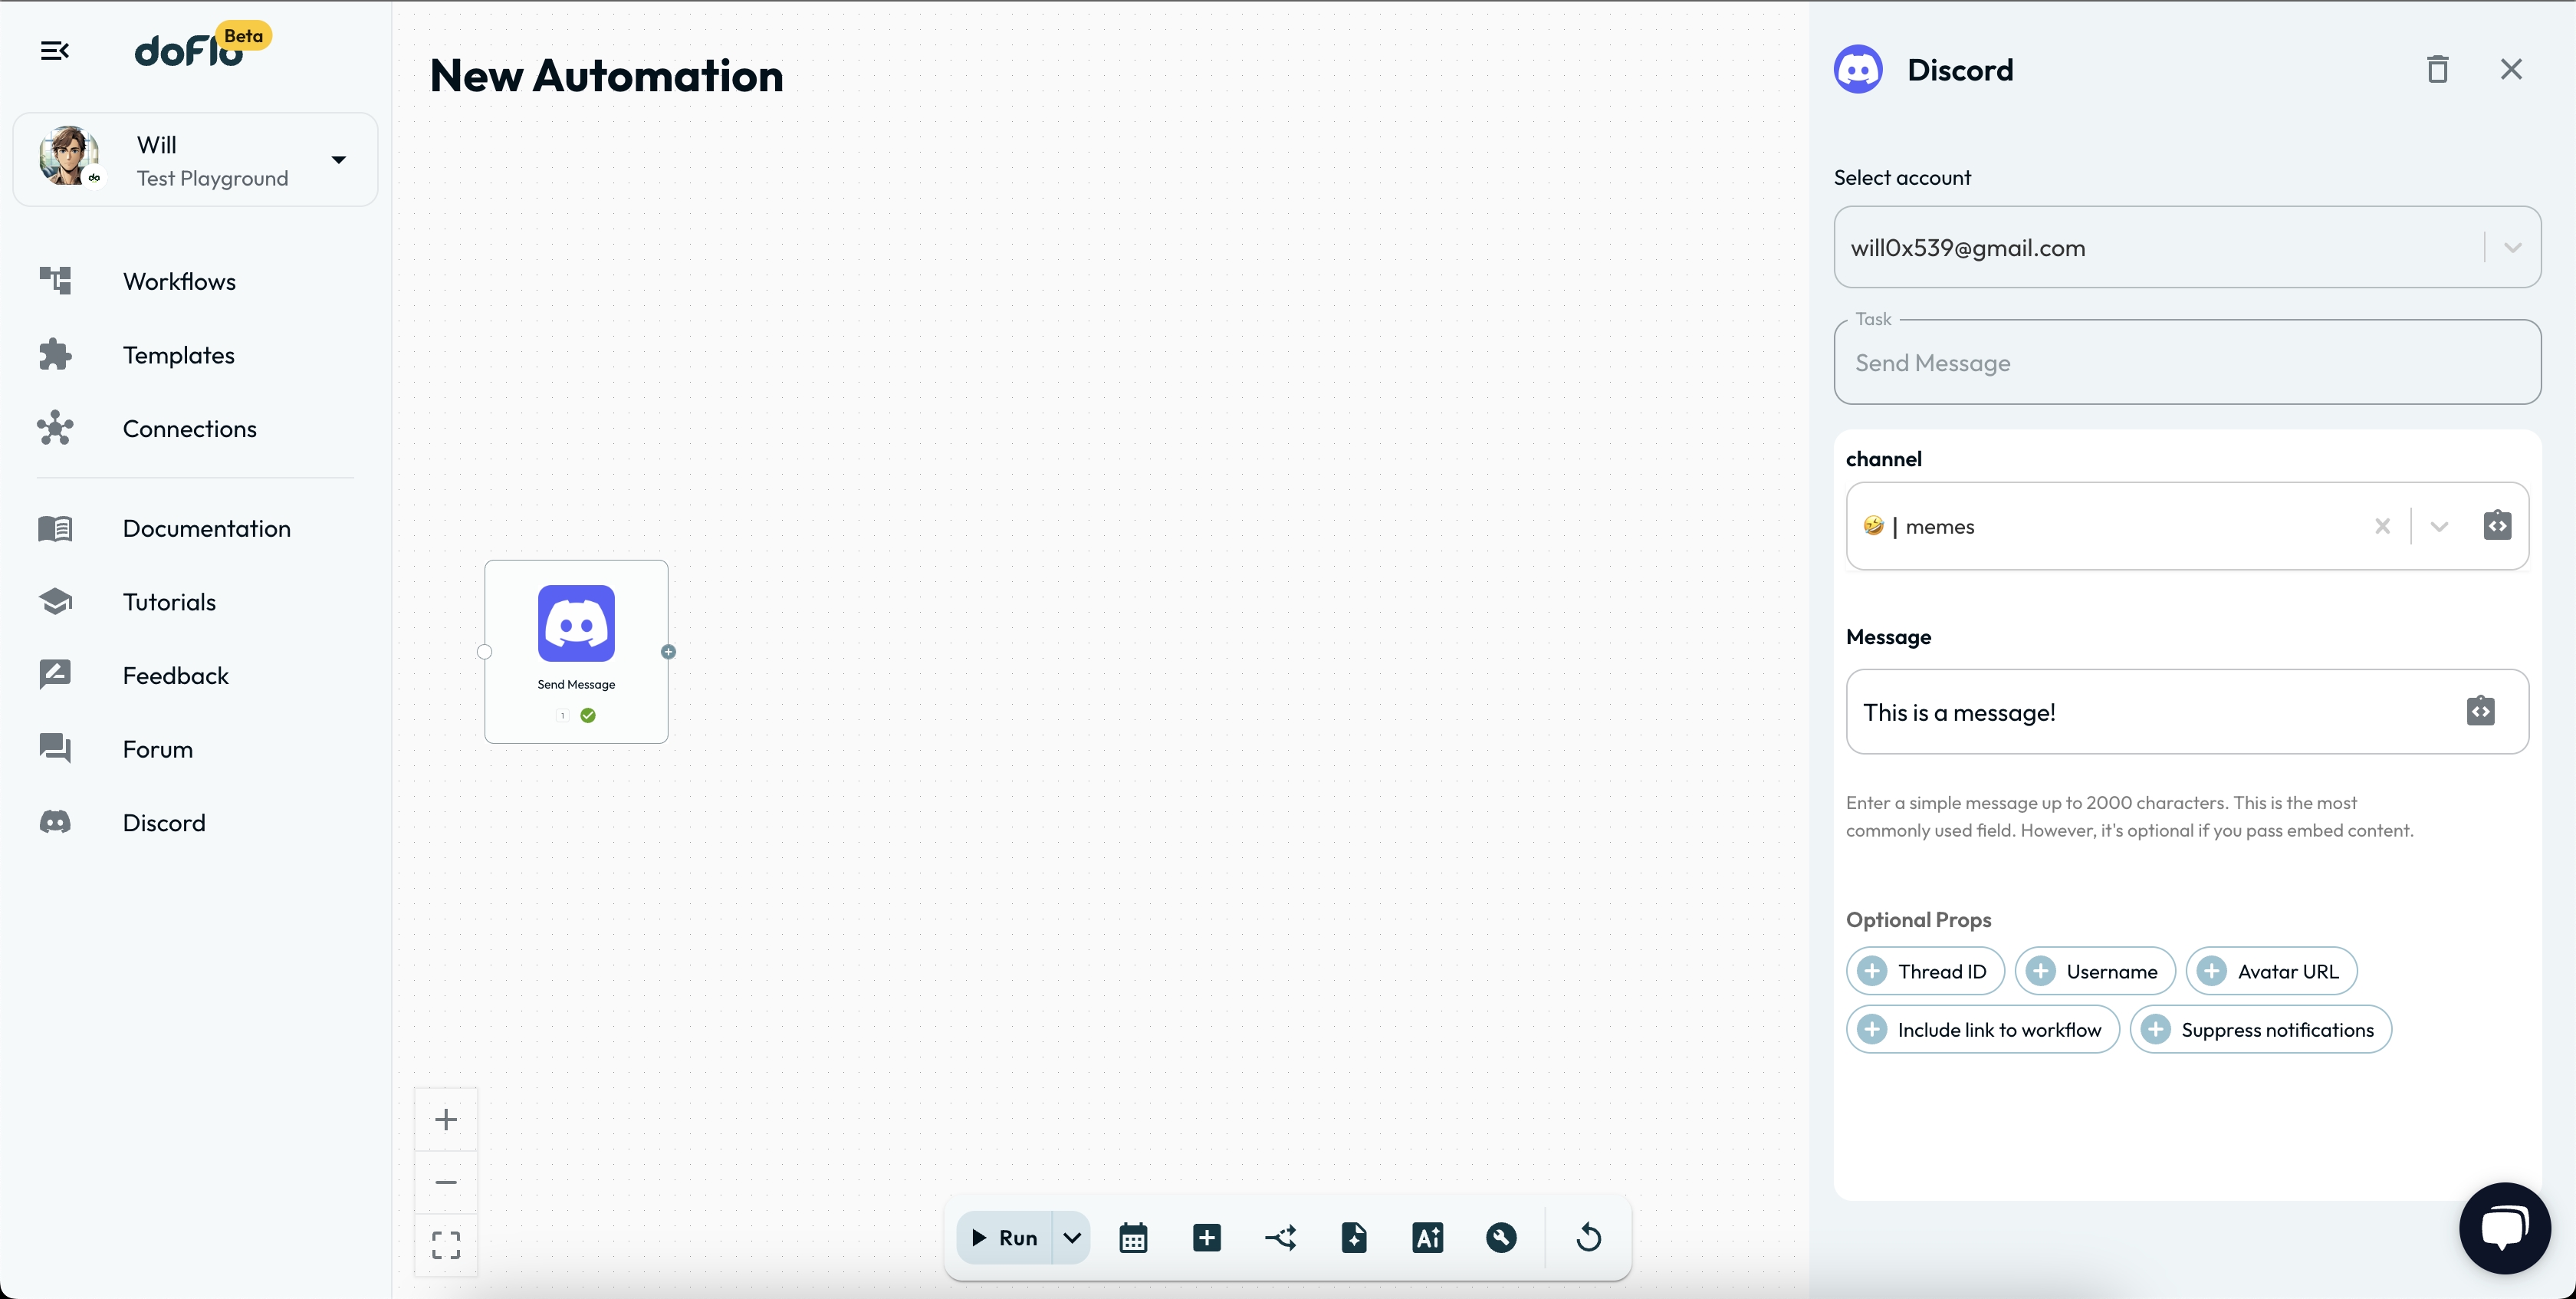Click the code insert icon in Message field
Image resolution: width=2576 pixels, height=1299 pixels.
tap(2480, 711)
